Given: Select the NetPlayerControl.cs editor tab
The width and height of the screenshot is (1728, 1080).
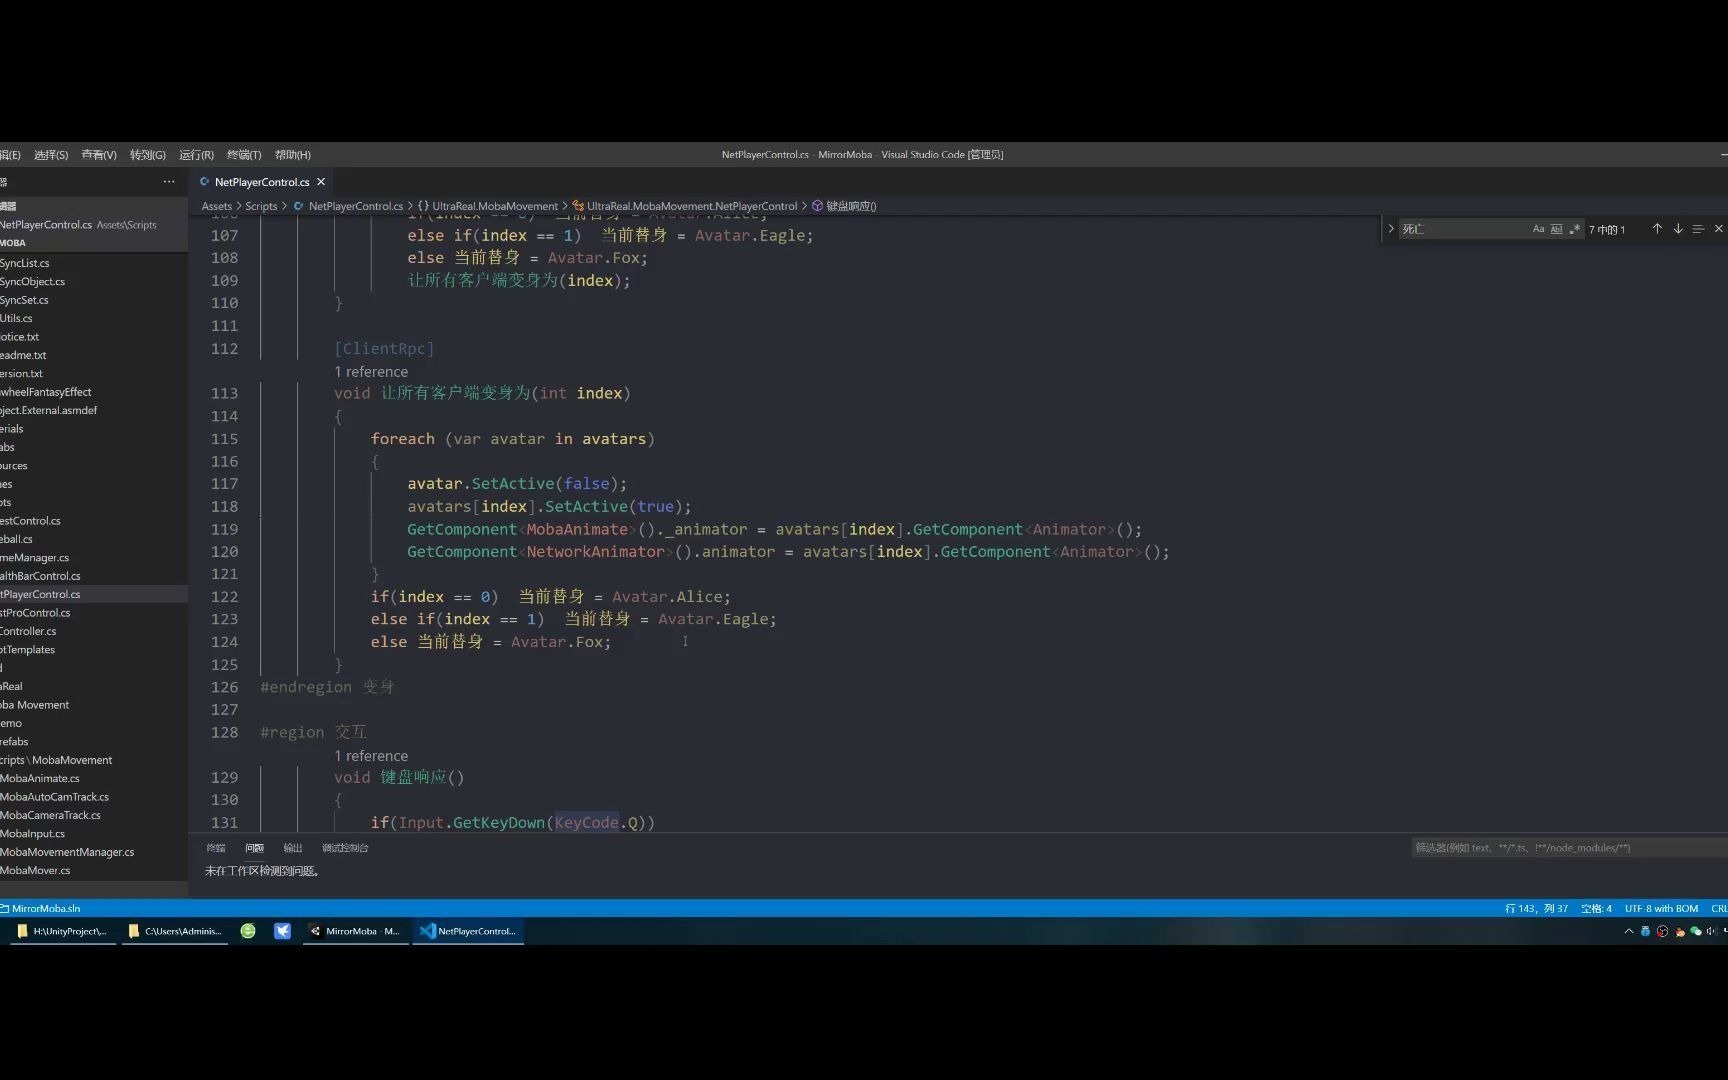Looking at the screenshot, I should pyautogui.click(x=261, y=182).
